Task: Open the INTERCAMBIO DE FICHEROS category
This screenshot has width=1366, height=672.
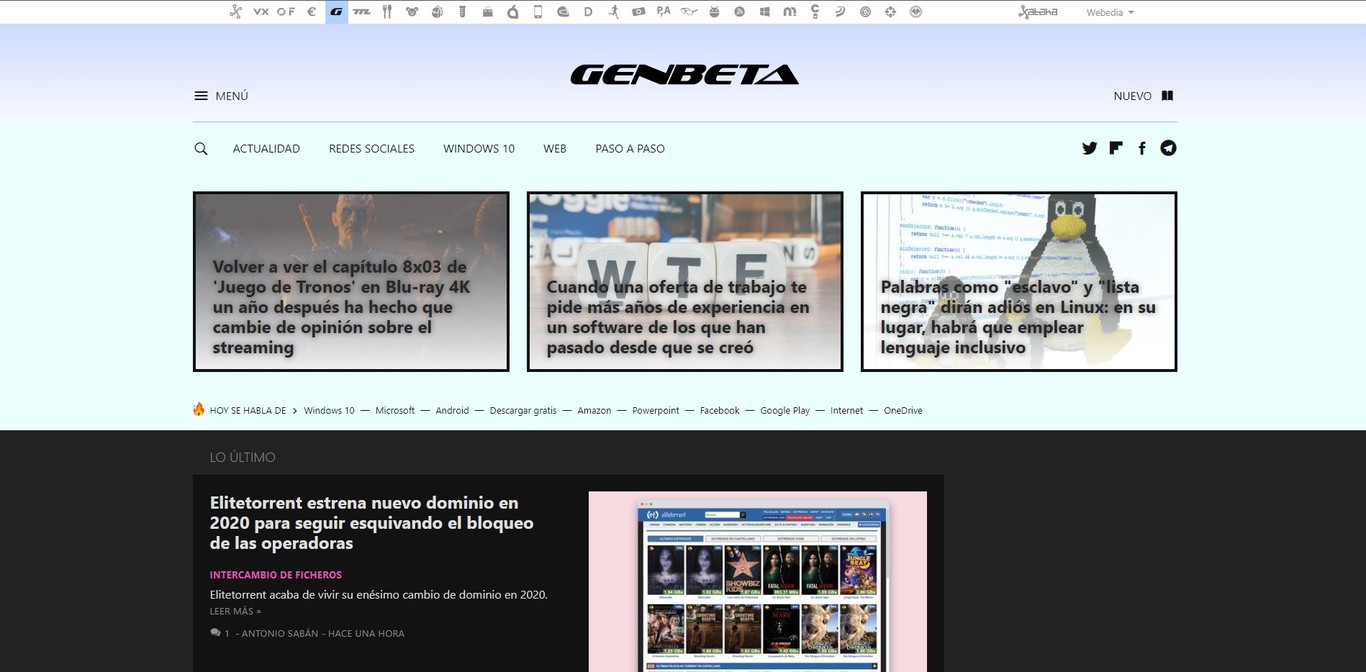Action: tap(276, 575)
